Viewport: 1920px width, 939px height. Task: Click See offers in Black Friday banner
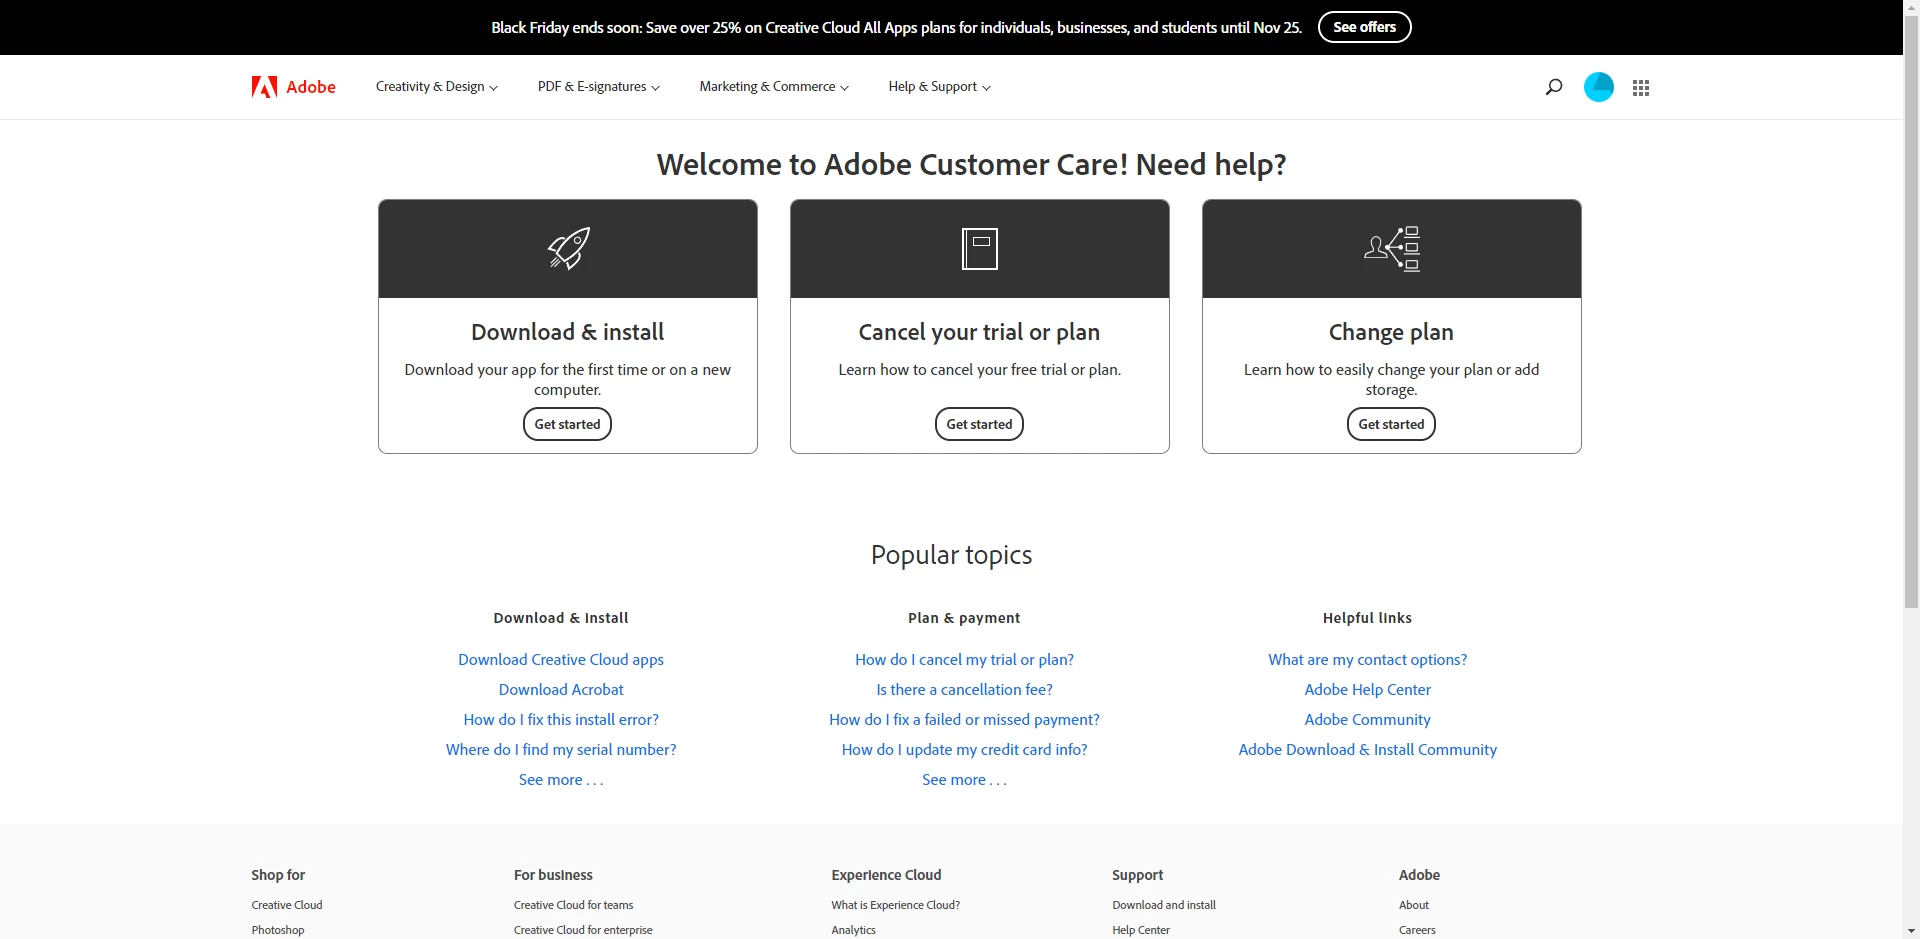point(1364,27)
